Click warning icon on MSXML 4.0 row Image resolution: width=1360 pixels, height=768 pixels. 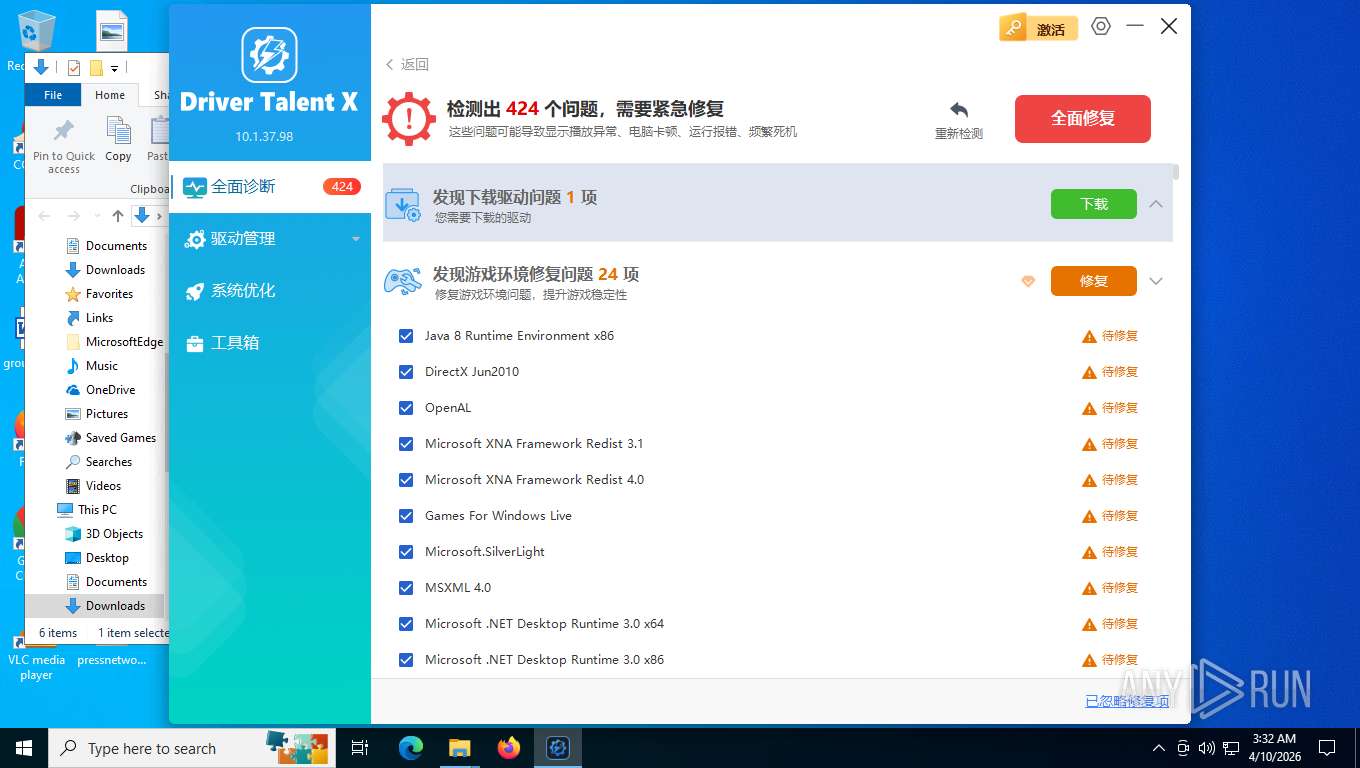click(x=1090, y=588)
